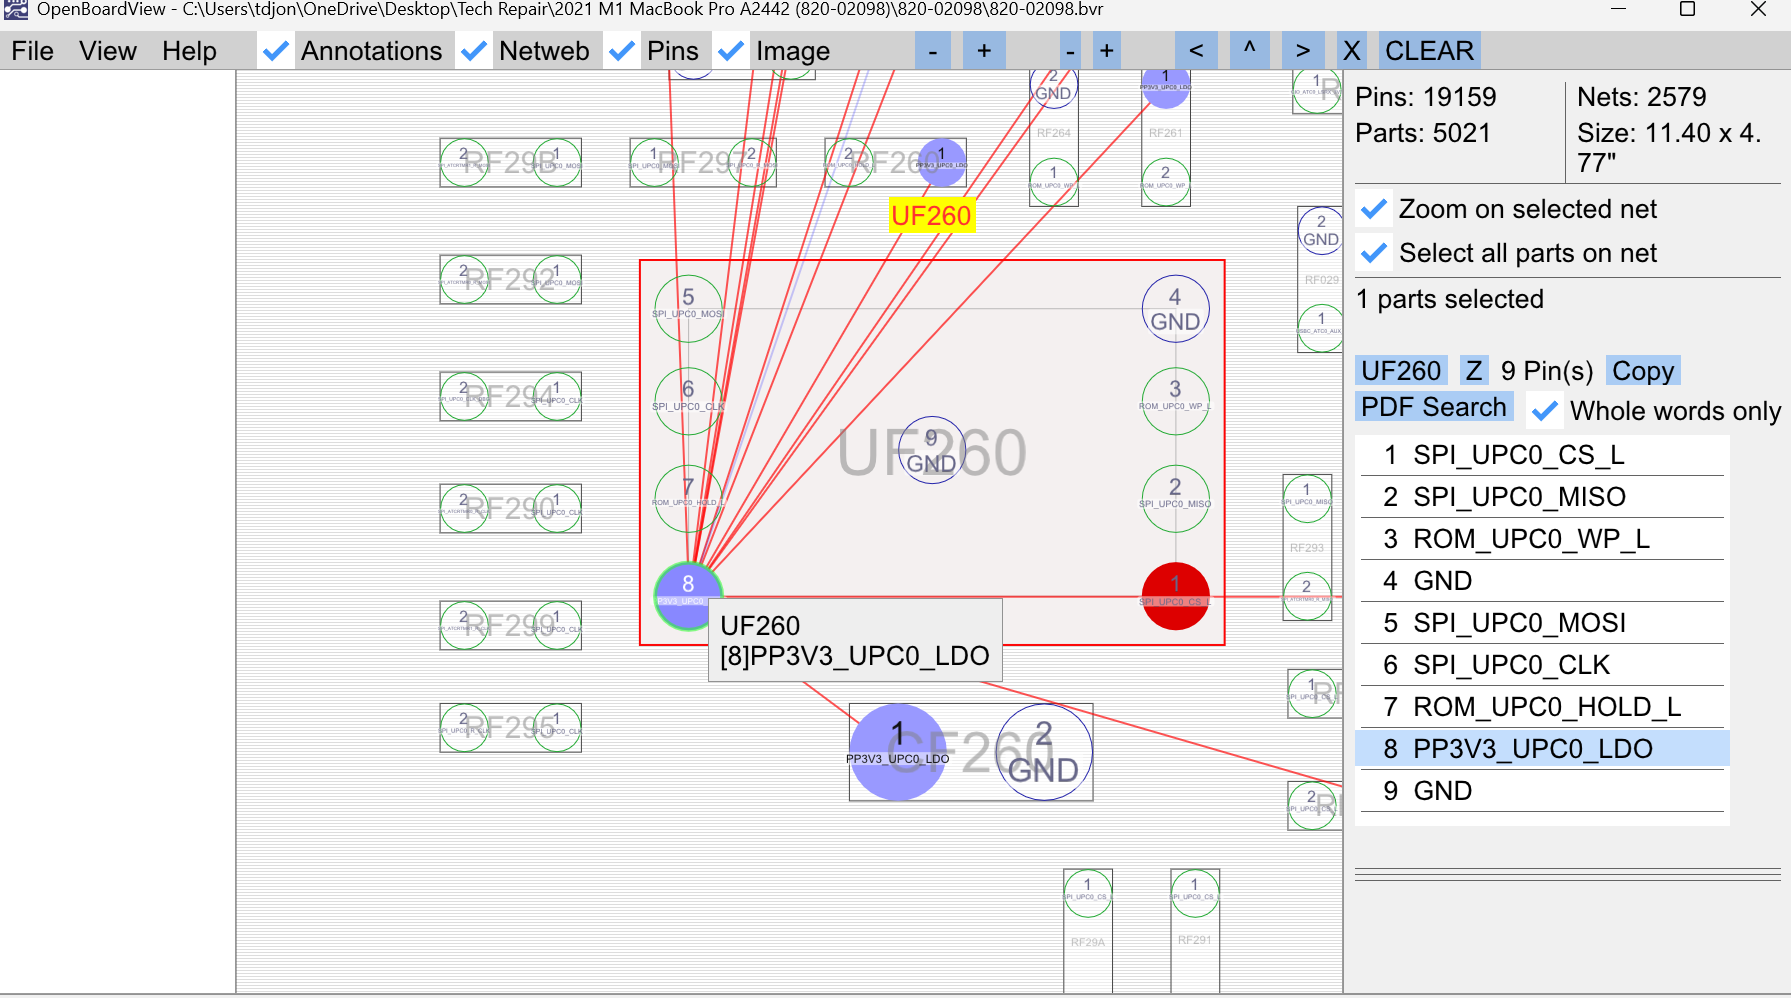1791x998 pixels.
Task: Select pin 5 SPI_UPC0_MOSI in pin list
Action: pyautogui.click(x=1542, y=623)
